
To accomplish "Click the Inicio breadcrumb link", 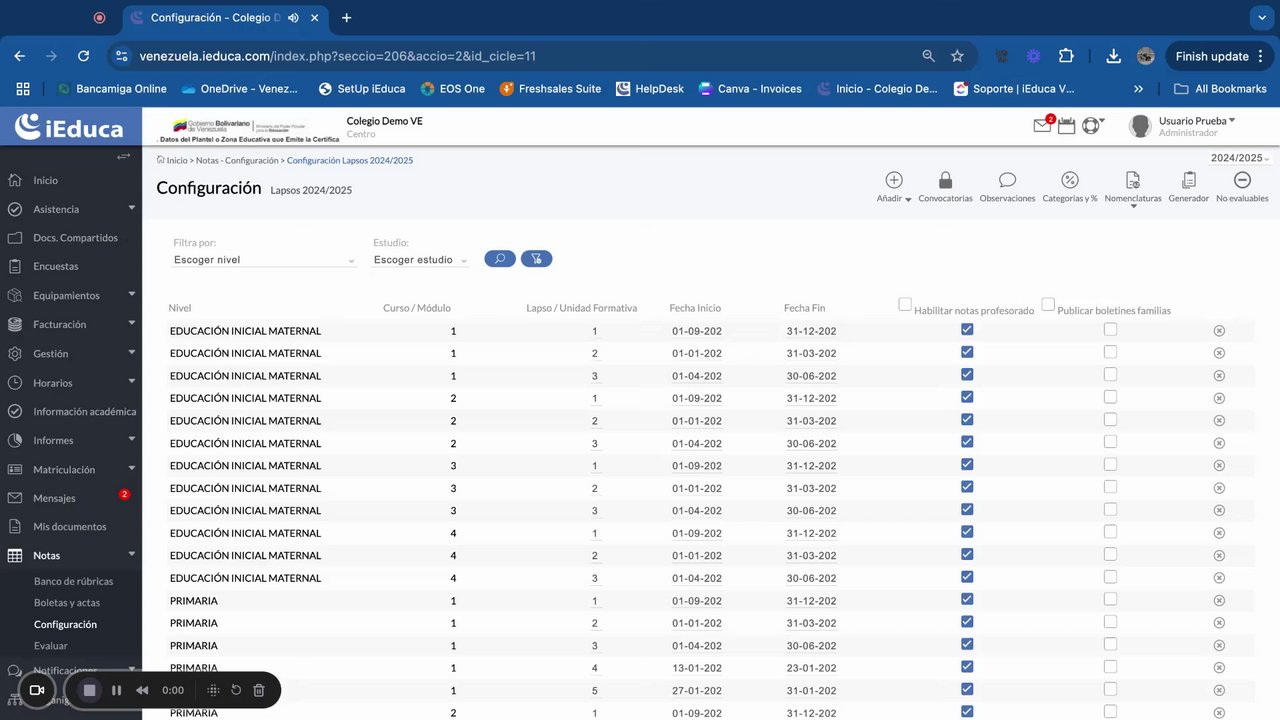I will point(176,160).
